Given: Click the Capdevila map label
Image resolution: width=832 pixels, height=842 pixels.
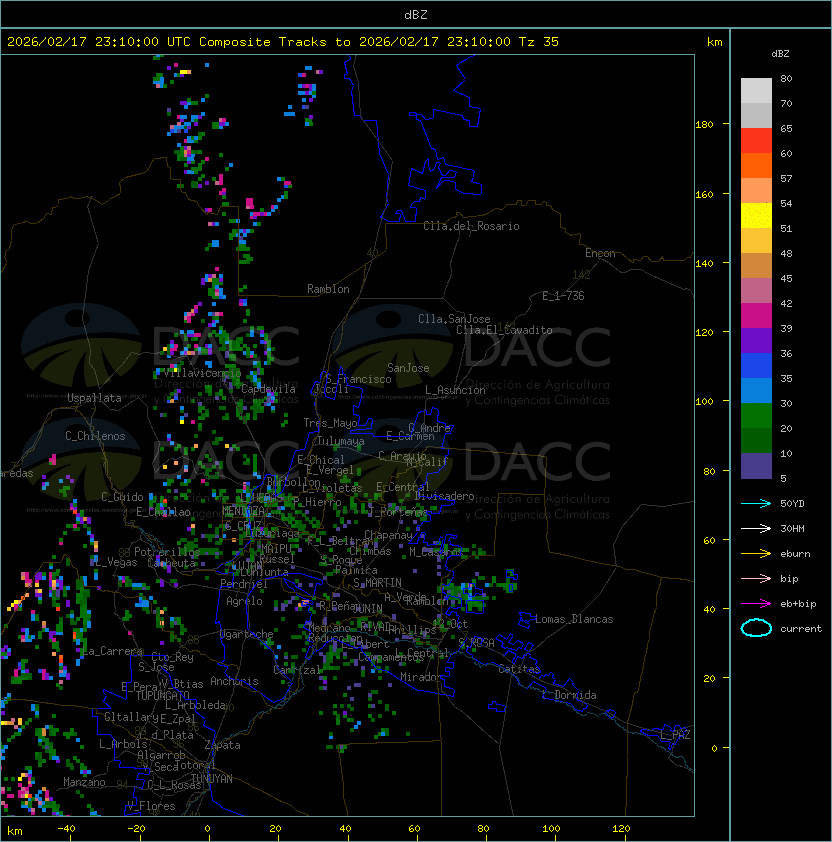Looking at the screenshot, I should (268, 389).
